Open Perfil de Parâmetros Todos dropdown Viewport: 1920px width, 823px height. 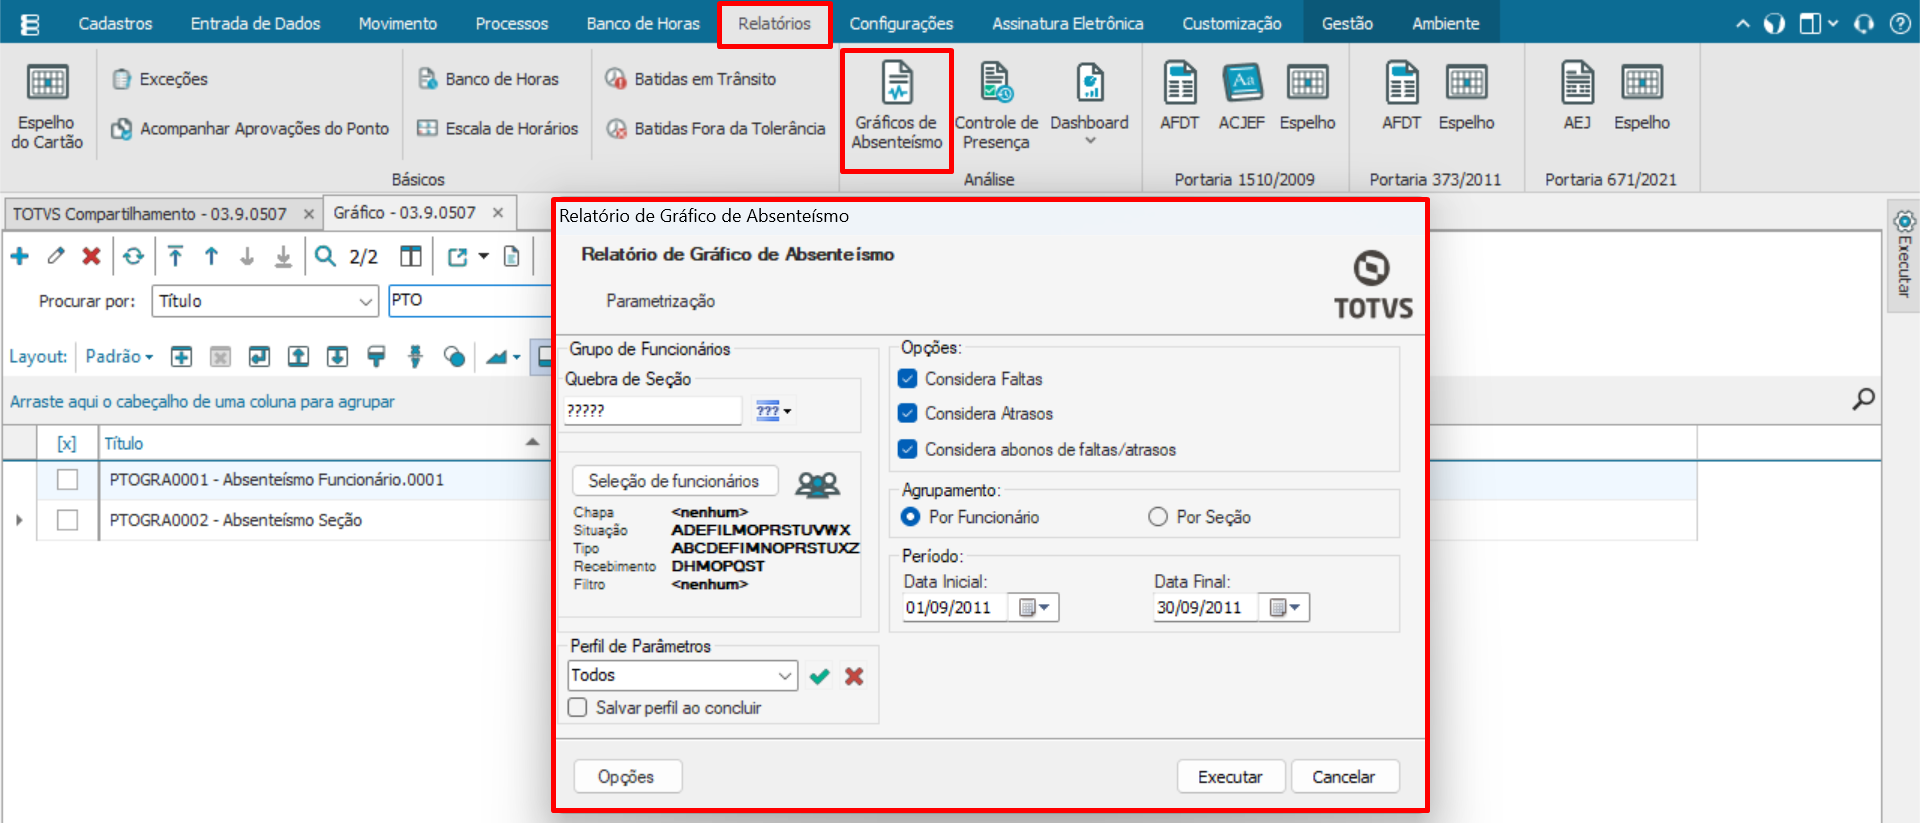[785, 676]
